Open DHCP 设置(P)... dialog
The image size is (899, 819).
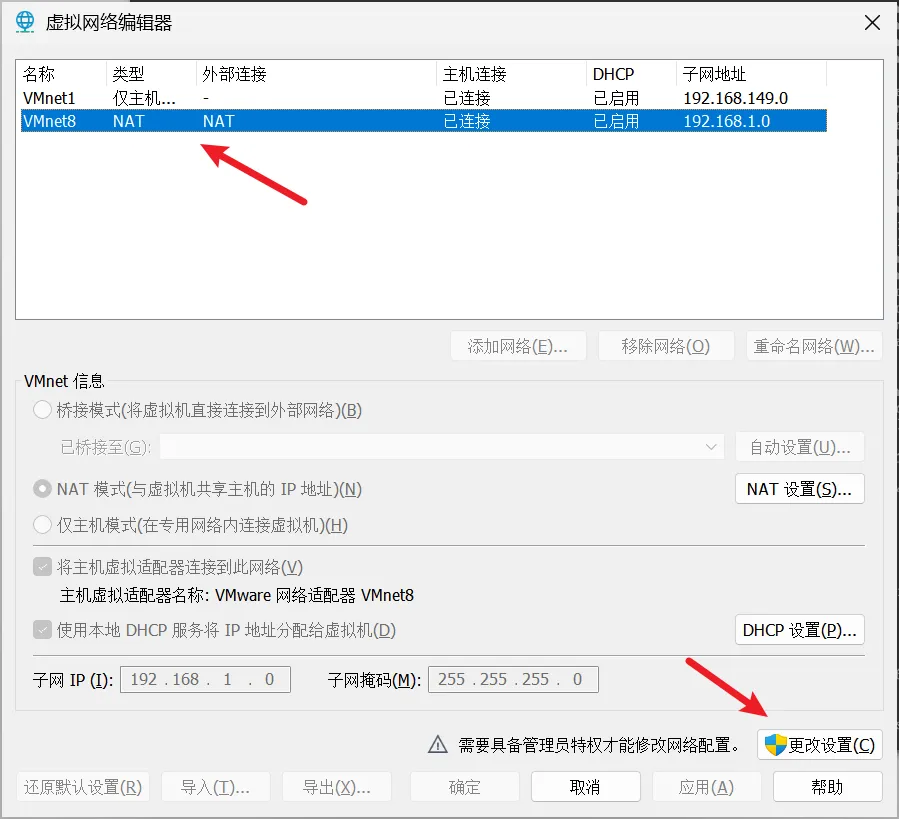(800, 630)
